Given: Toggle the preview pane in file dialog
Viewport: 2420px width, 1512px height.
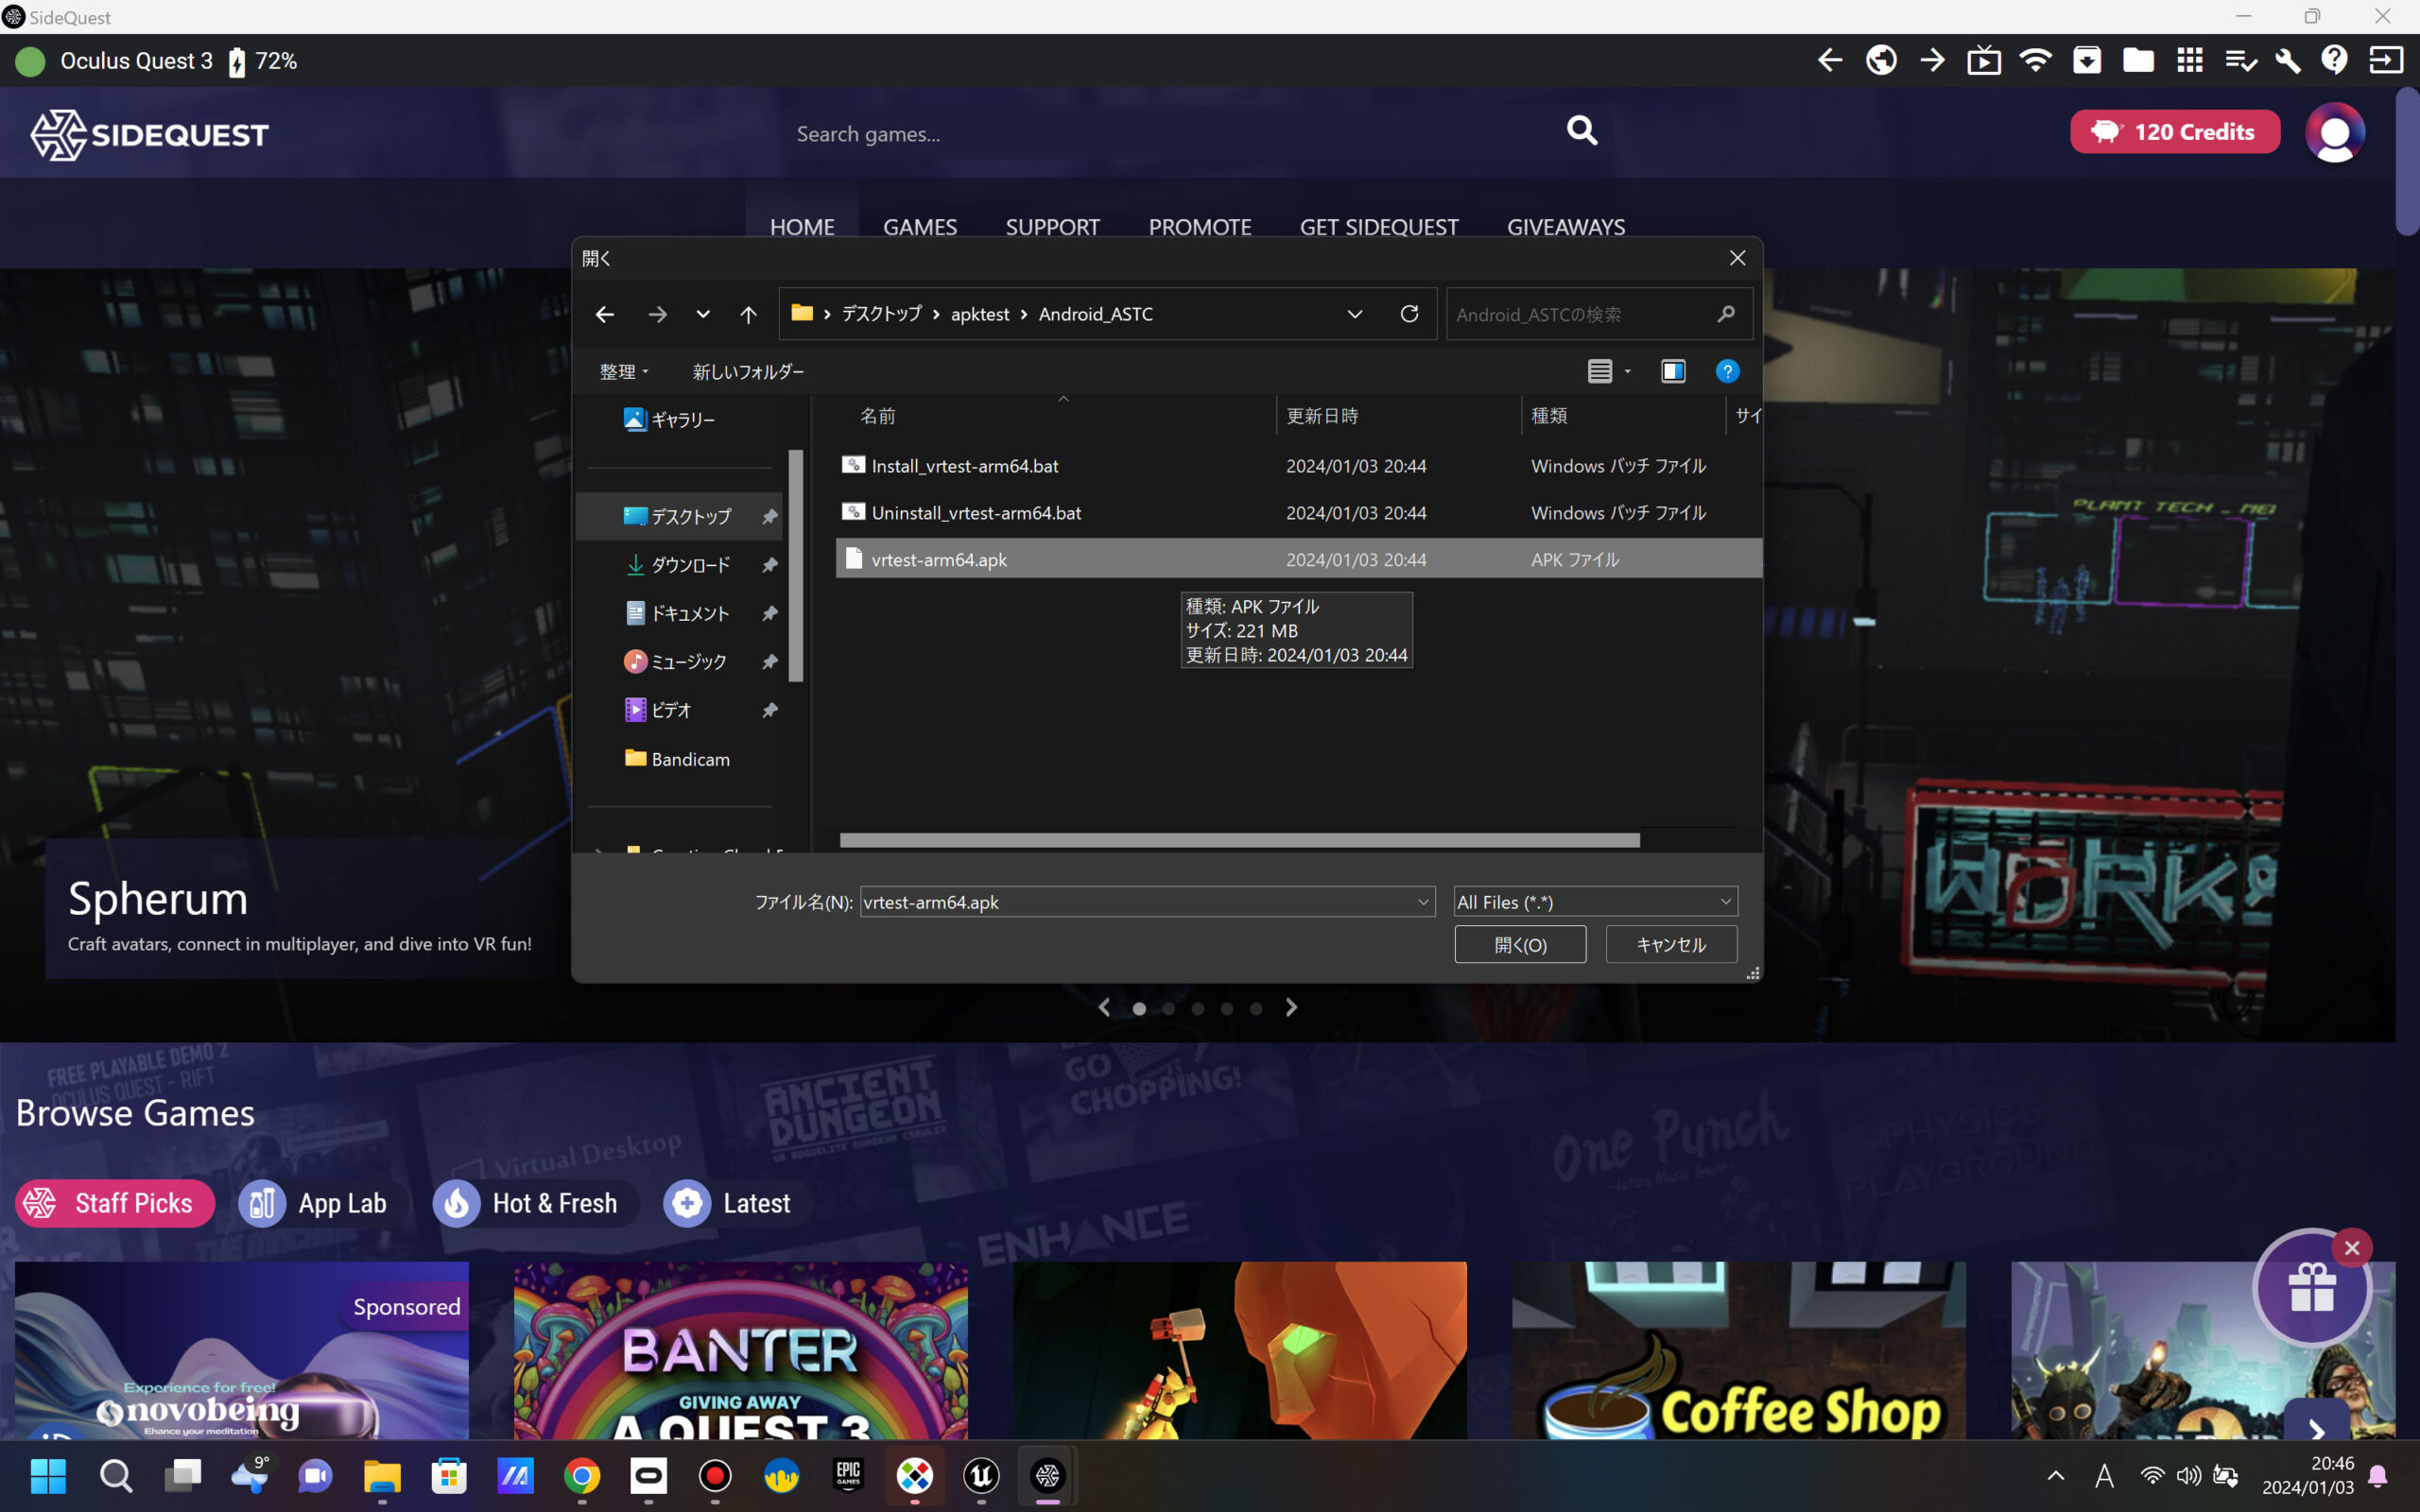Looking at the screenshot, I should click(x=1673, y=372).
